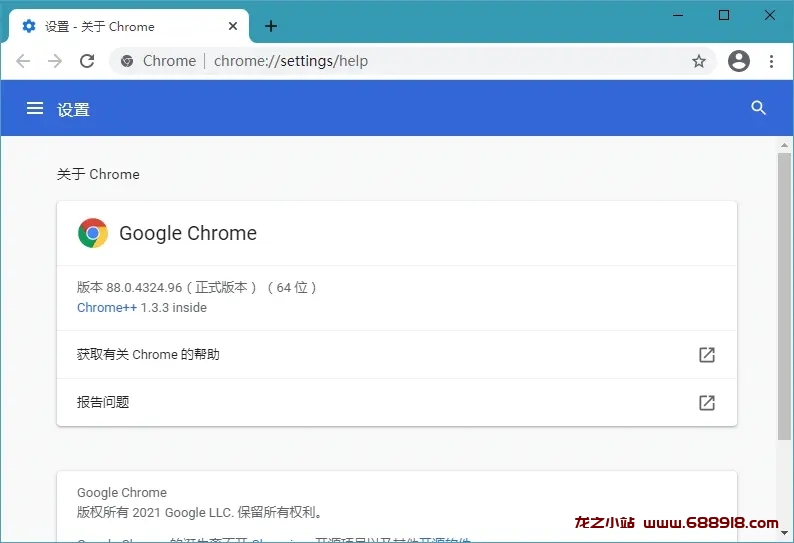Click the Chrome site info icon in address bar
This screenshot has height=543, width=794.
click(127, 61)
